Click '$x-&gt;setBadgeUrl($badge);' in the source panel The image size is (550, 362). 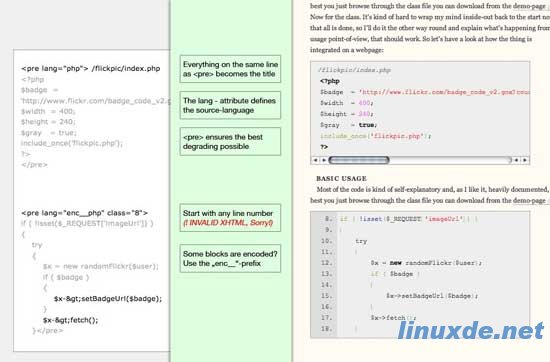pyautogui.click(x=108, y=299)
